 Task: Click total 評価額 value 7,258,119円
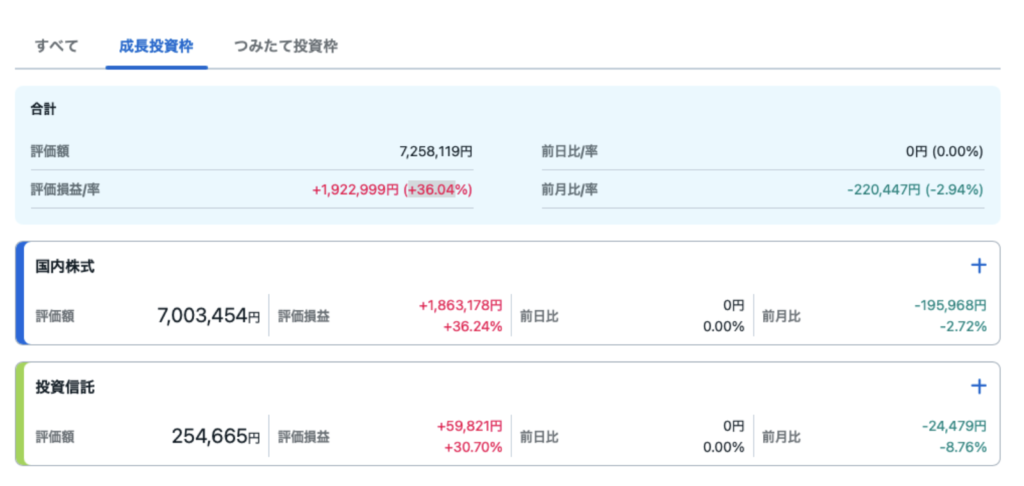click(436, 152)
